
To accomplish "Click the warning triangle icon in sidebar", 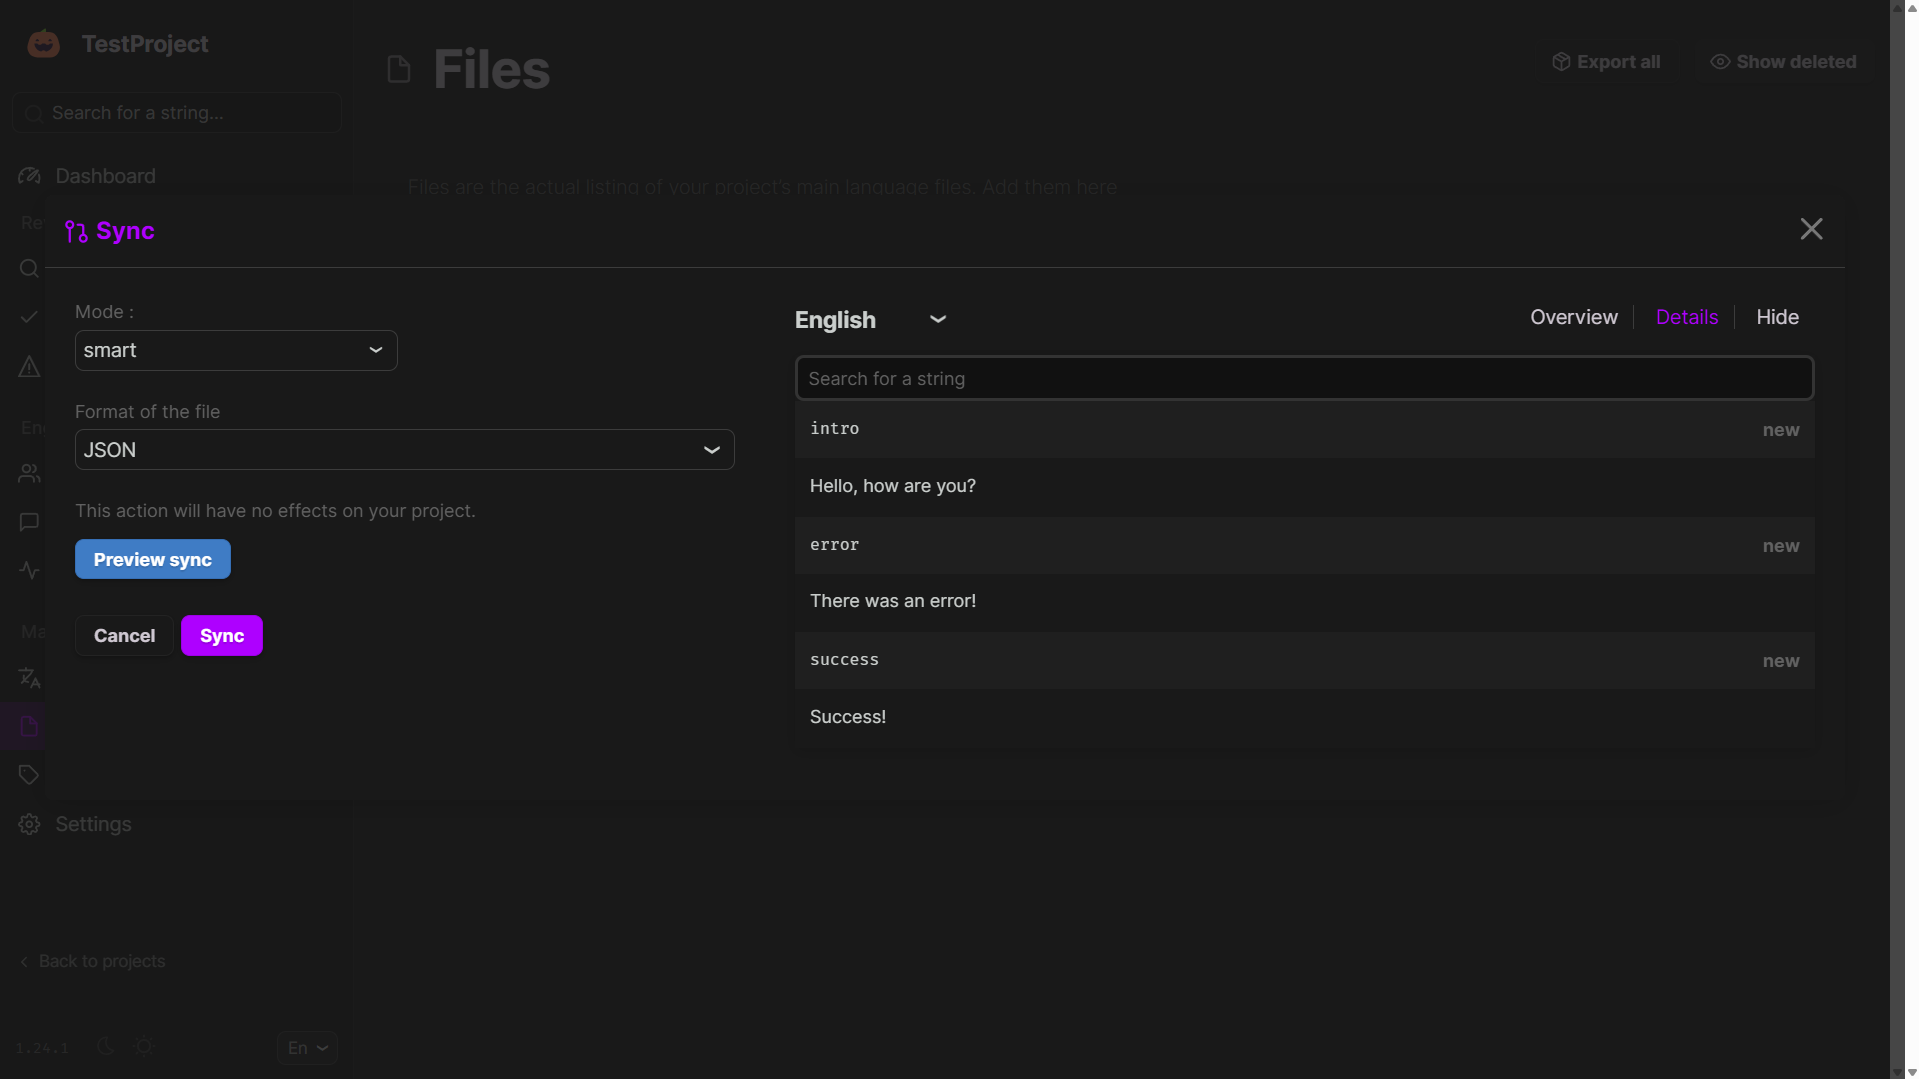I will [x=29, y=367].
